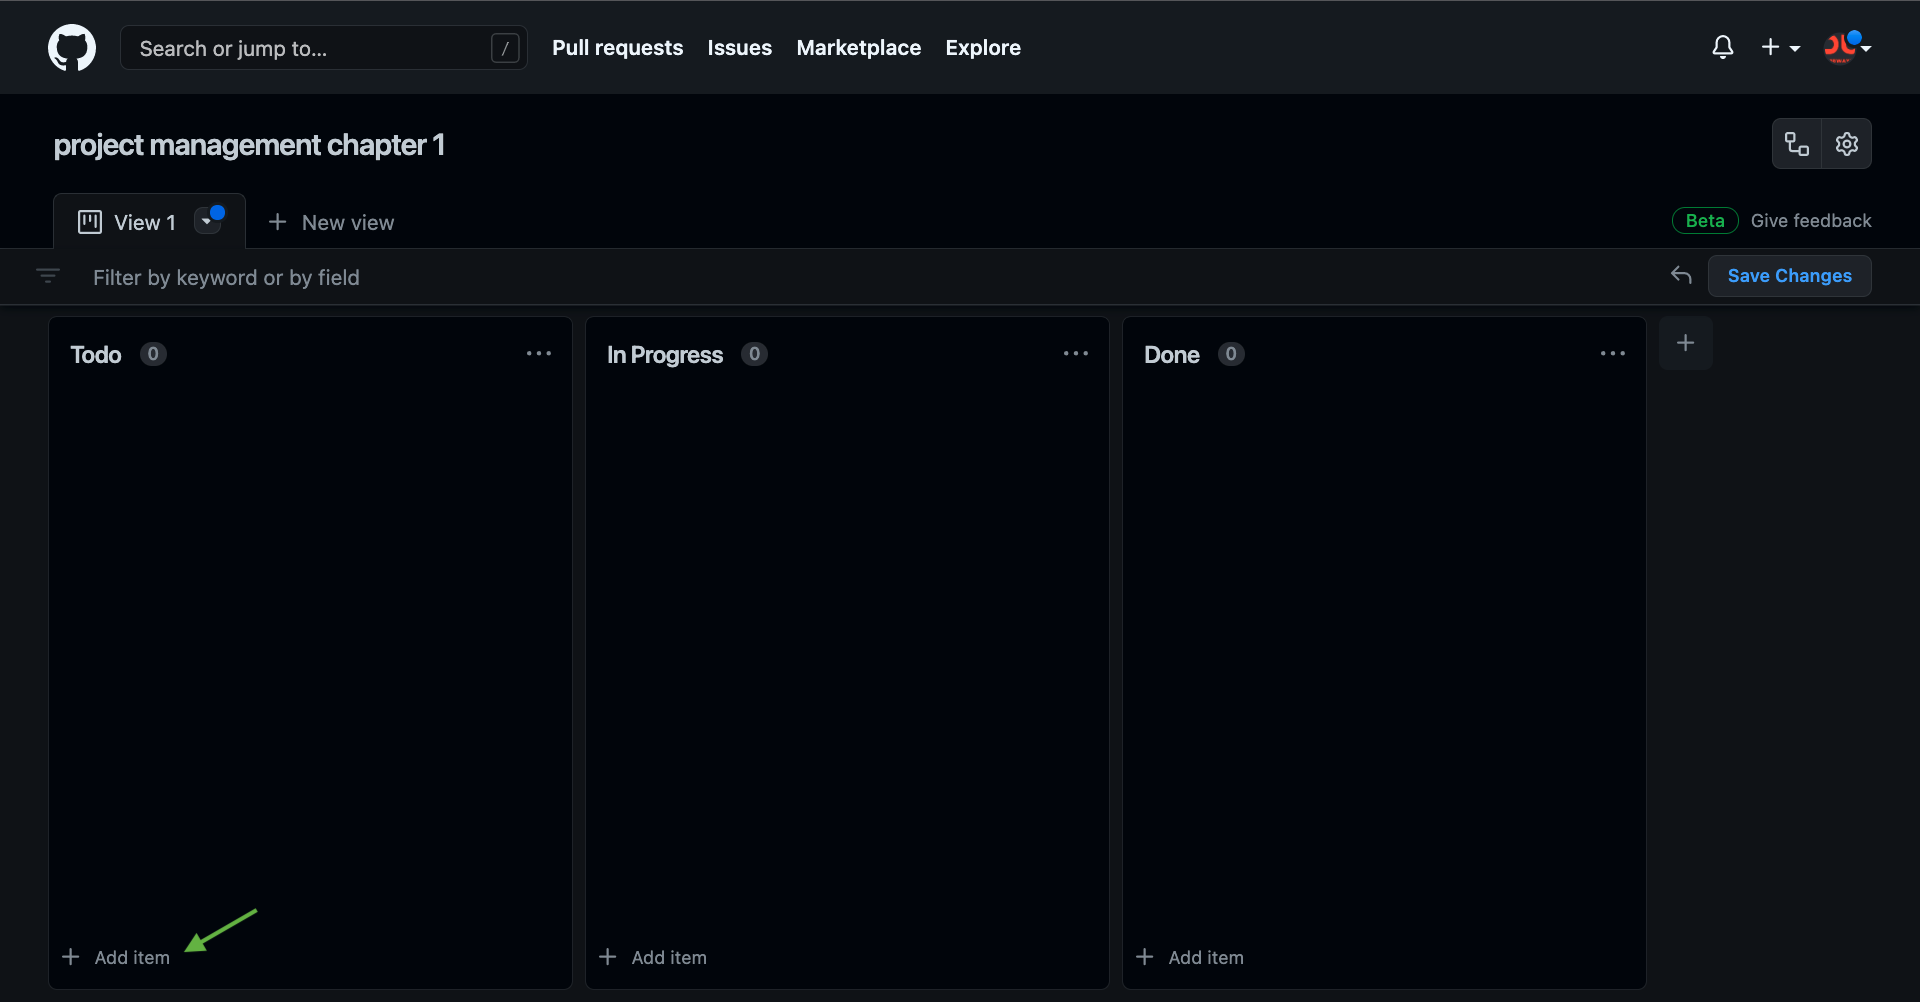
Task: Add item to the Todo column
Action: click(x=117, y=957)
